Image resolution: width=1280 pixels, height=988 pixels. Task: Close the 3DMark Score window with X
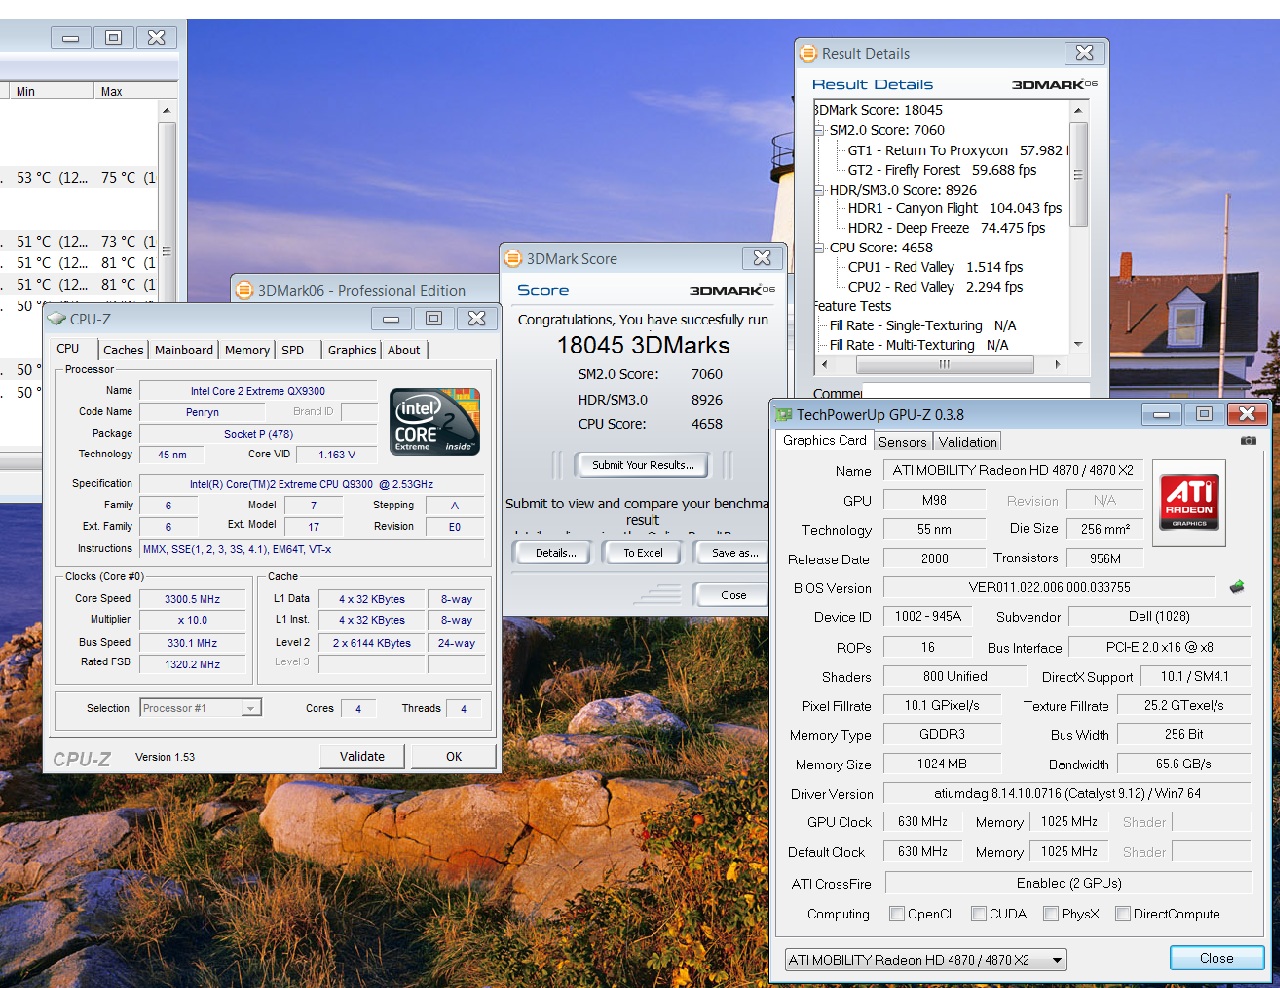(x=762, y=258)
